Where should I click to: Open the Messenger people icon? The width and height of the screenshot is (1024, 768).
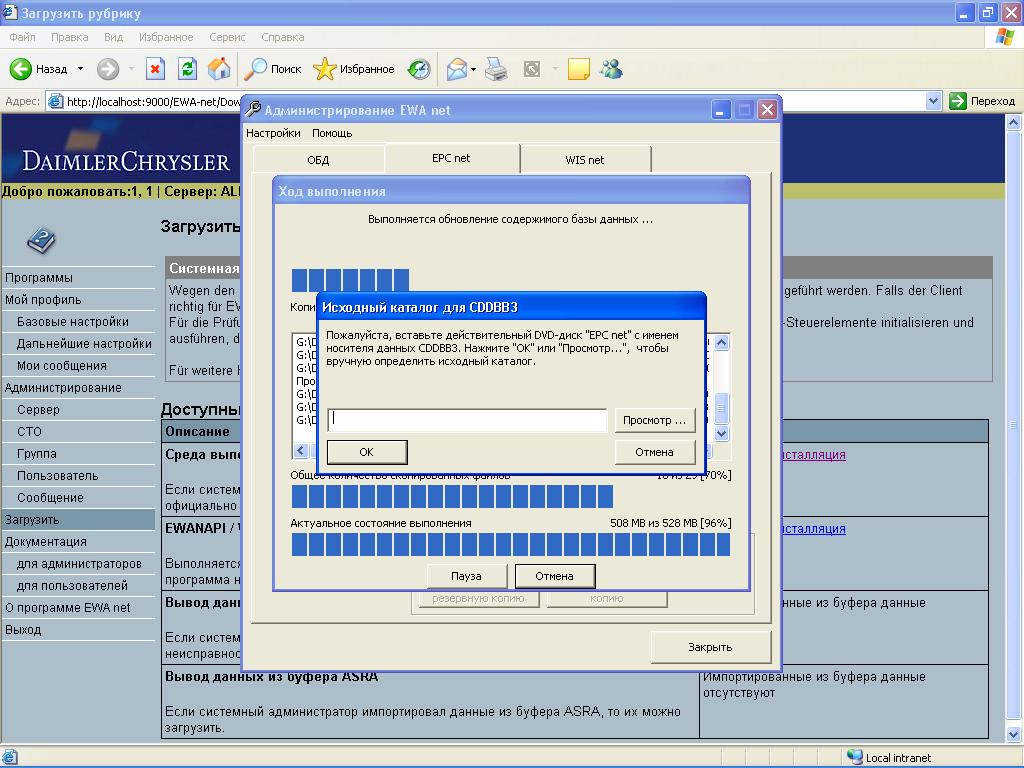pyautogui.click(x=612, y=69)
